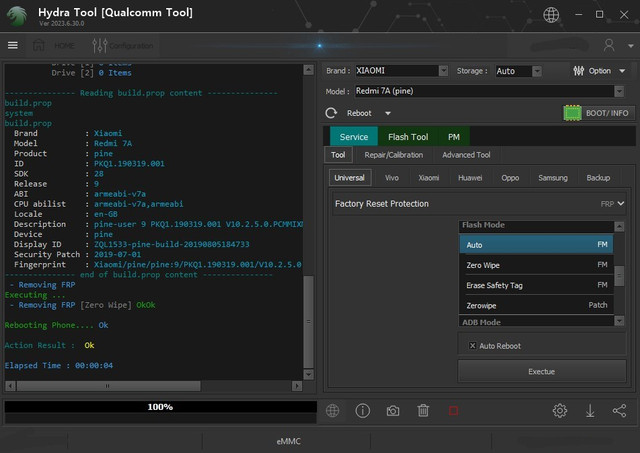640x453 pixels.
Task: Select the Huawei brand tab
Action: point(470,178)
